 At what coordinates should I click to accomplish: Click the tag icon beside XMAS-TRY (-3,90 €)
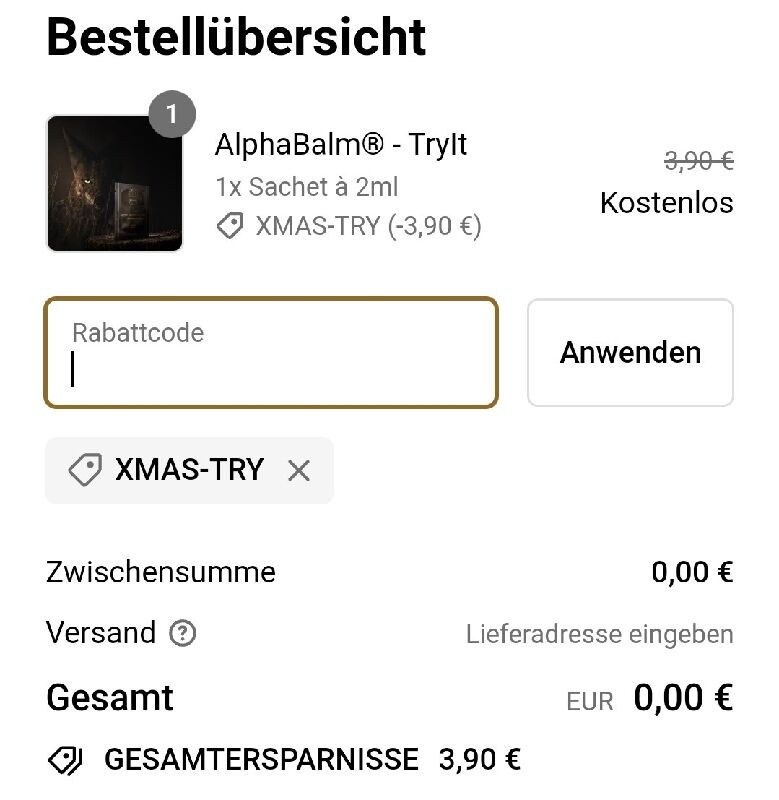[230, 227]
